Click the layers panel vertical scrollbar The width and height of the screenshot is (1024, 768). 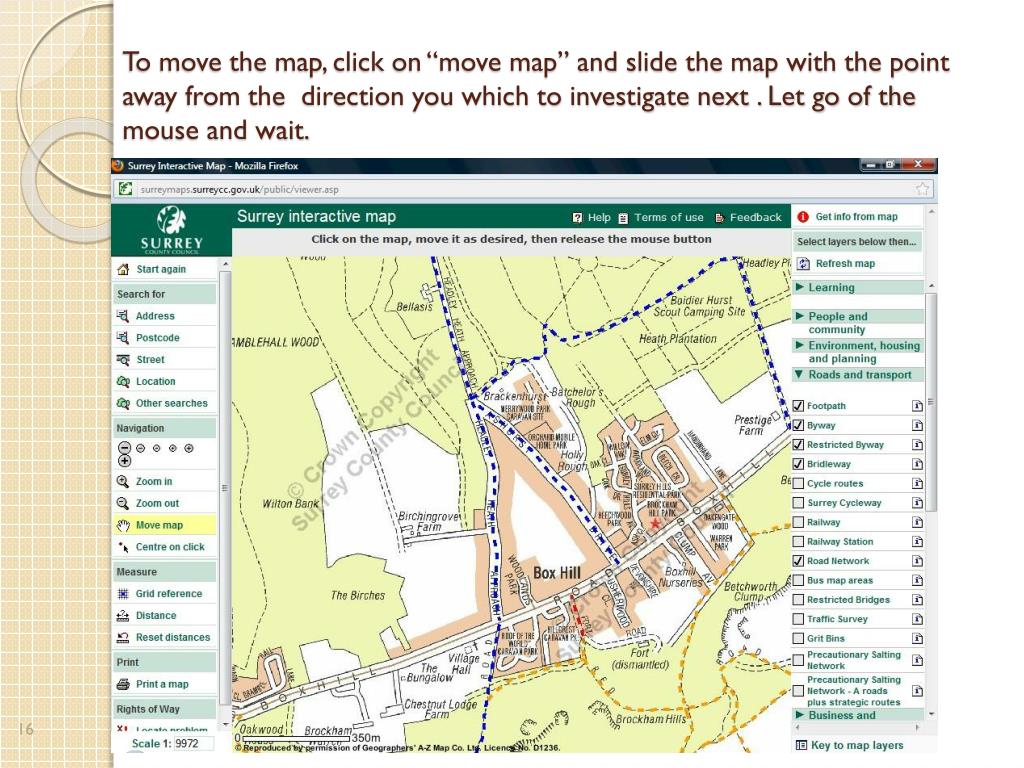click(932, 402)
